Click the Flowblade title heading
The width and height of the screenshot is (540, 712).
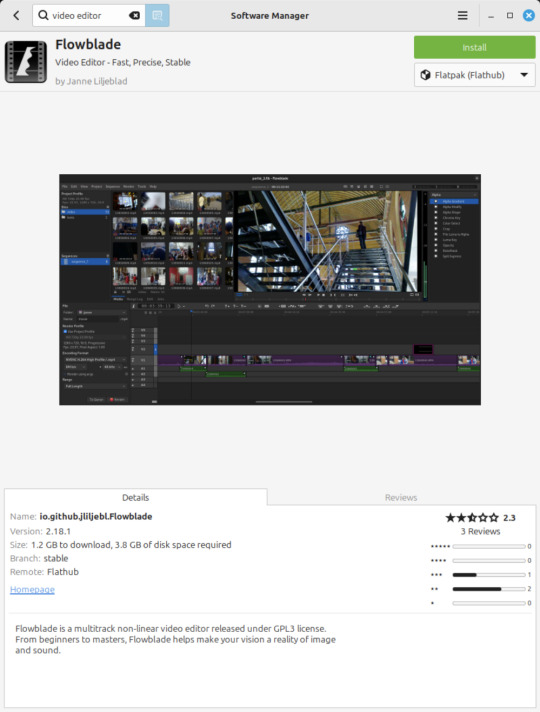[88, 44]
